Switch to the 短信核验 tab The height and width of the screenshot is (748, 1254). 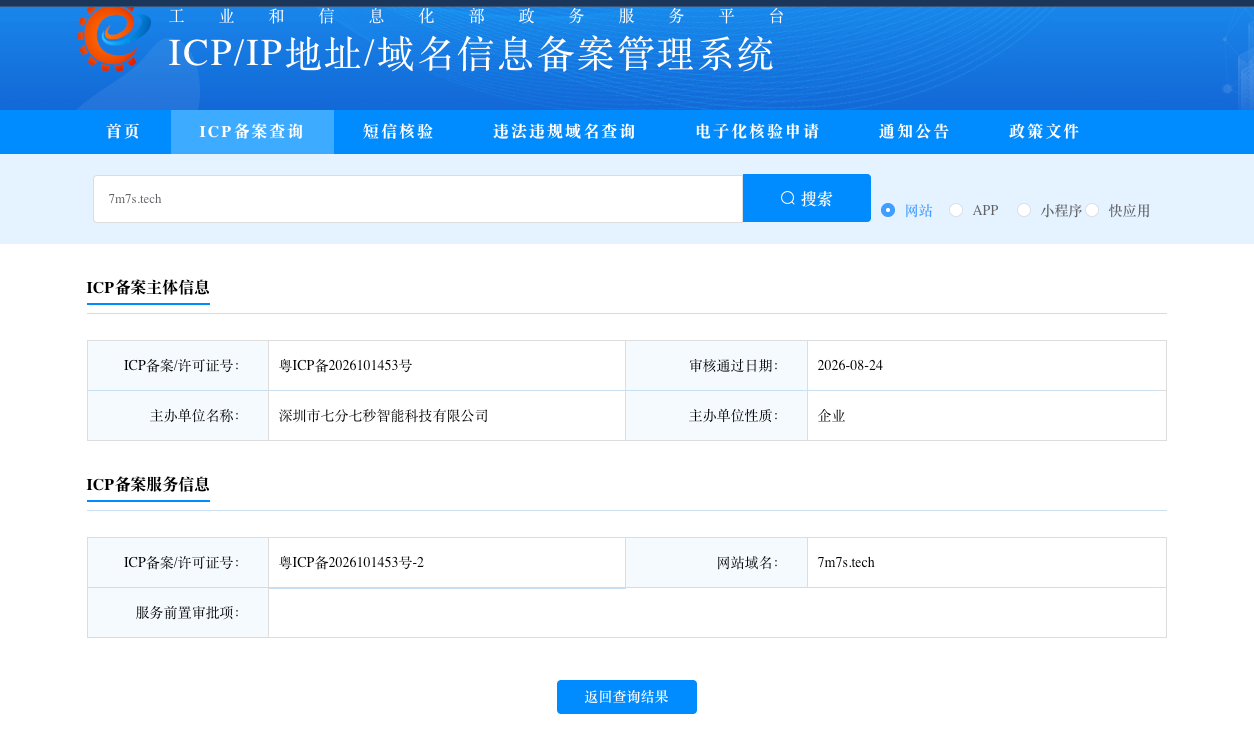[x=399, y=132]
